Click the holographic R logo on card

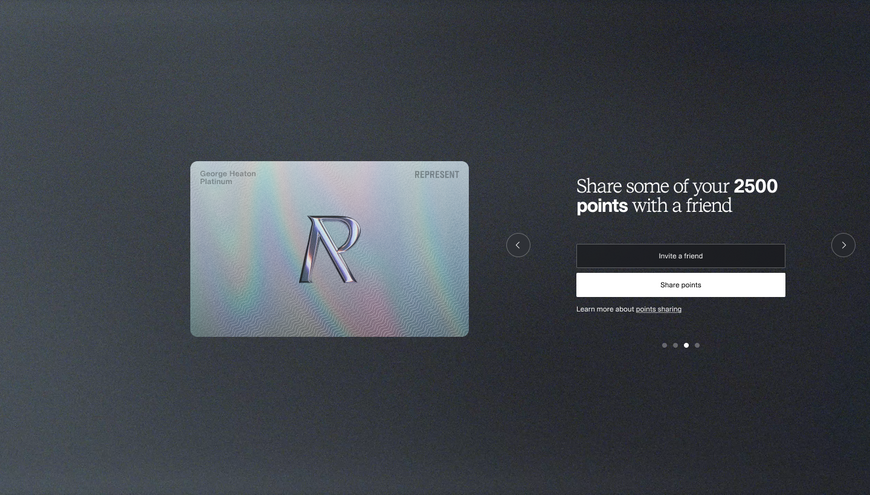tap(330, 249)
